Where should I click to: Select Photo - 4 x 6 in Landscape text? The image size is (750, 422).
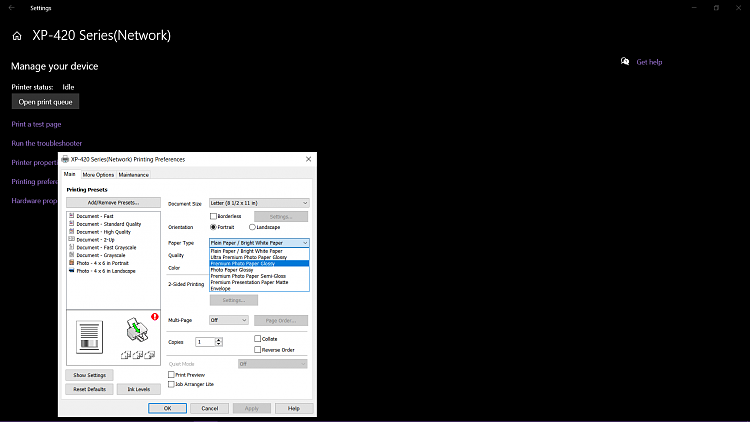[x=106, y=271]
